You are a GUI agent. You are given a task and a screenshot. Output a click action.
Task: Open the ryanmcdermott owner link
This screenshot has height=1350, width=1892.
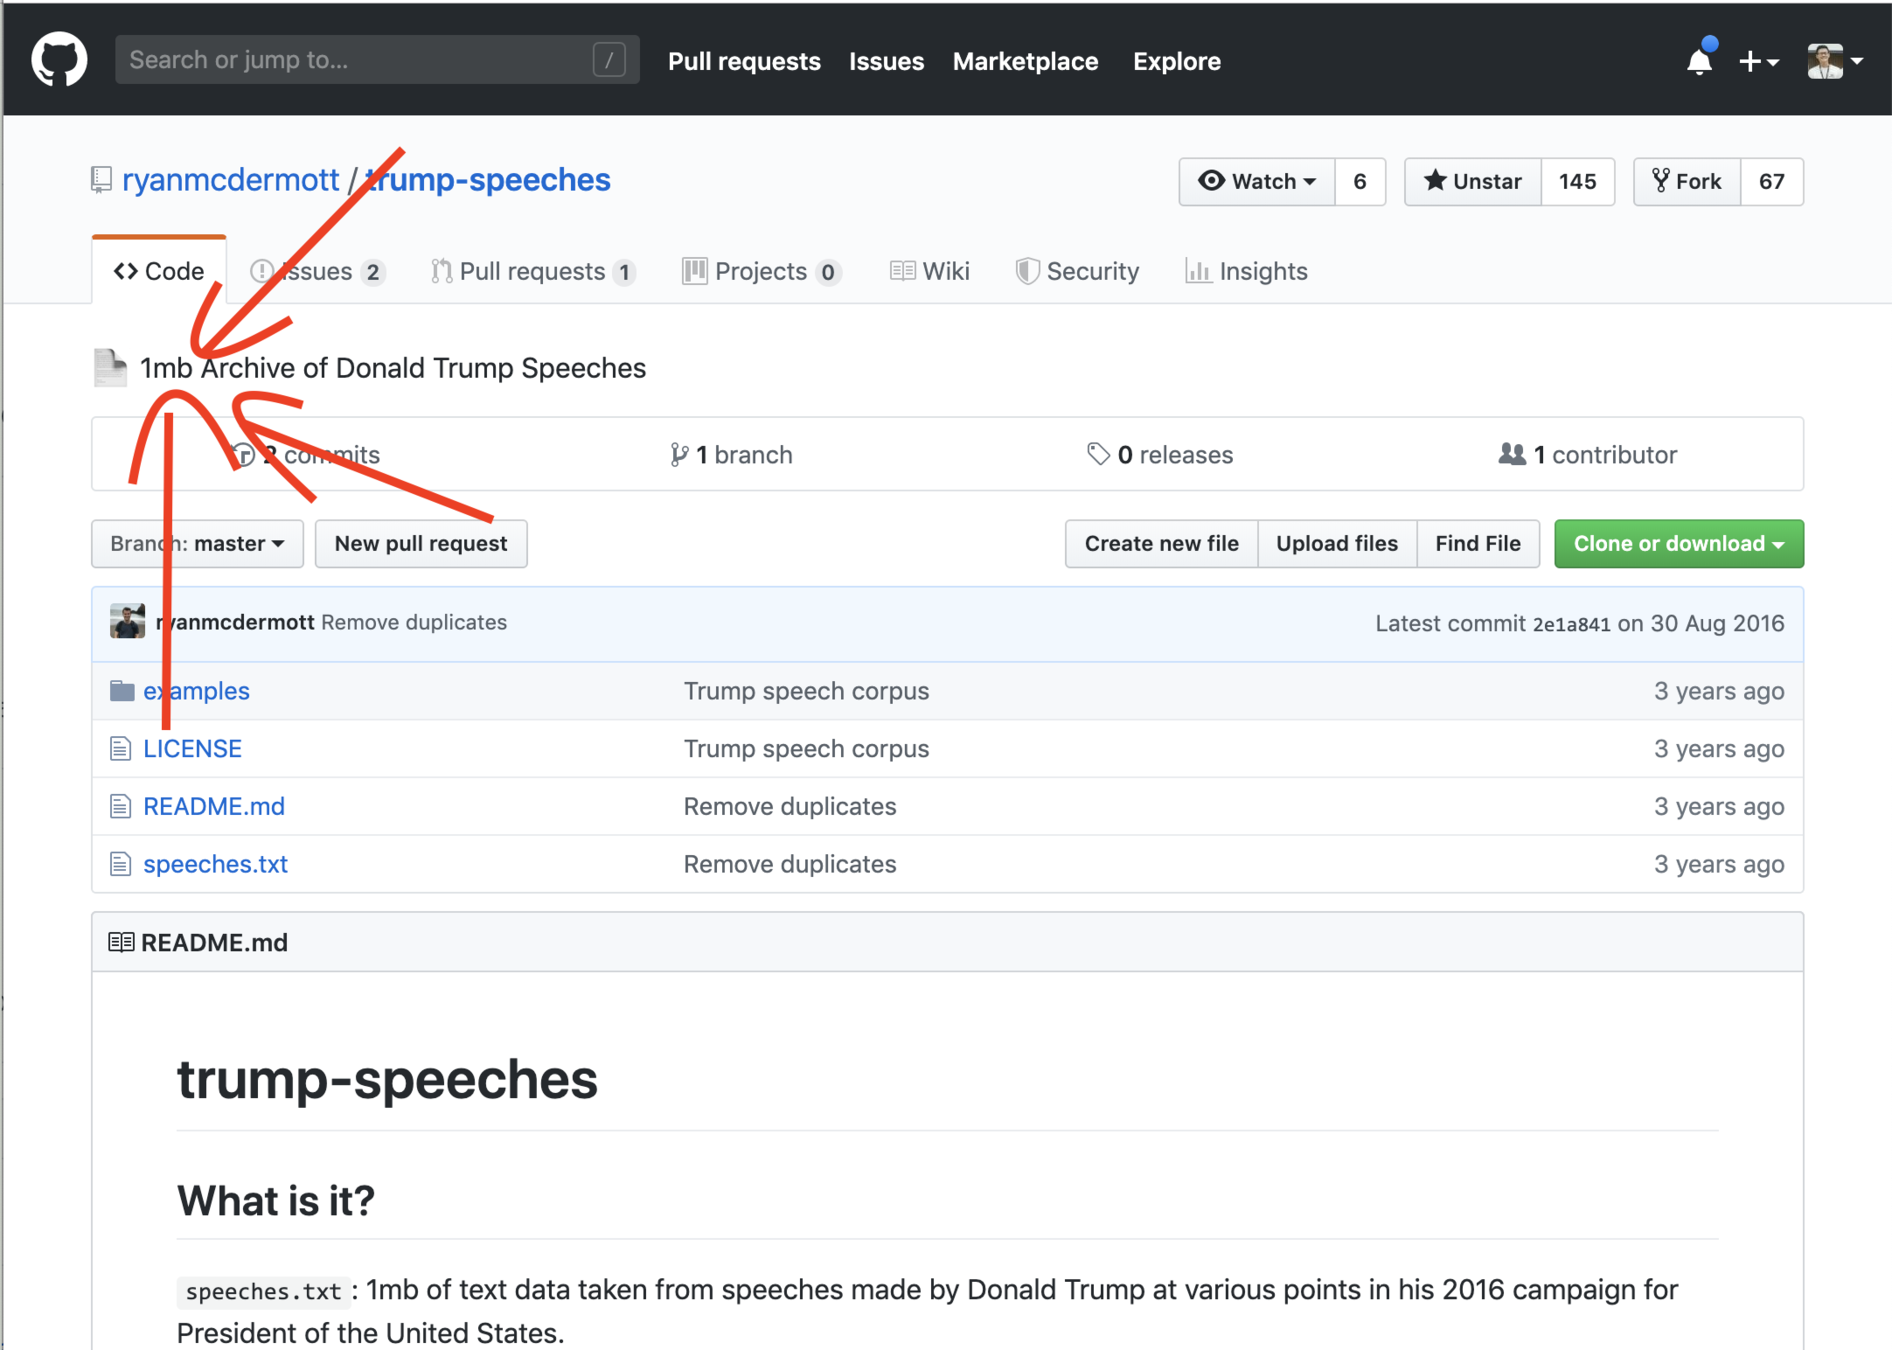click(x=230, y=180)
